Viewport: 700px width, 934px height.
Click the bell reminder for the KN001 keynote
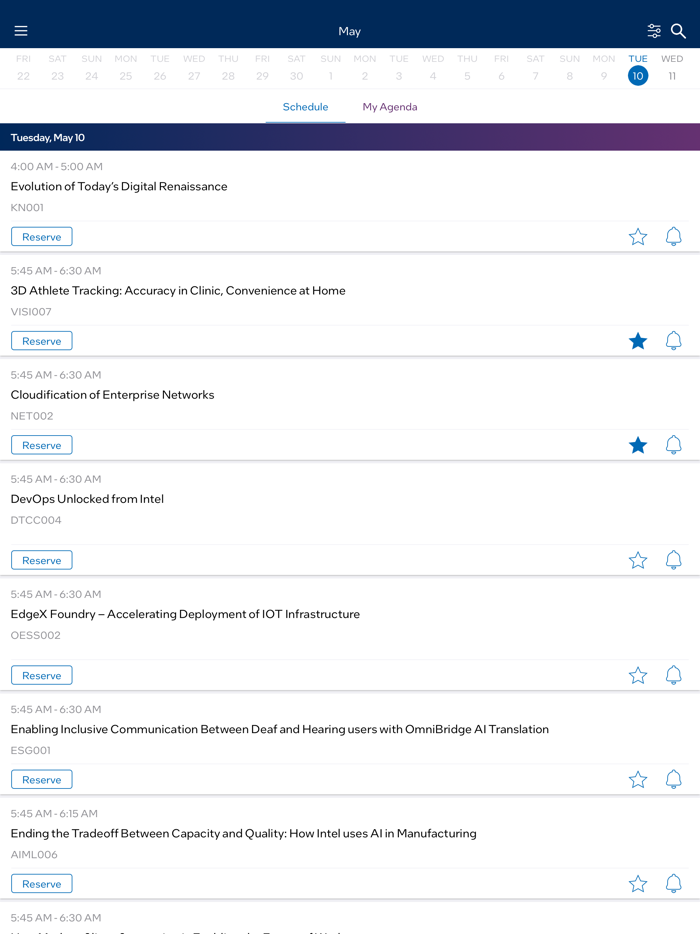point(673,236)
